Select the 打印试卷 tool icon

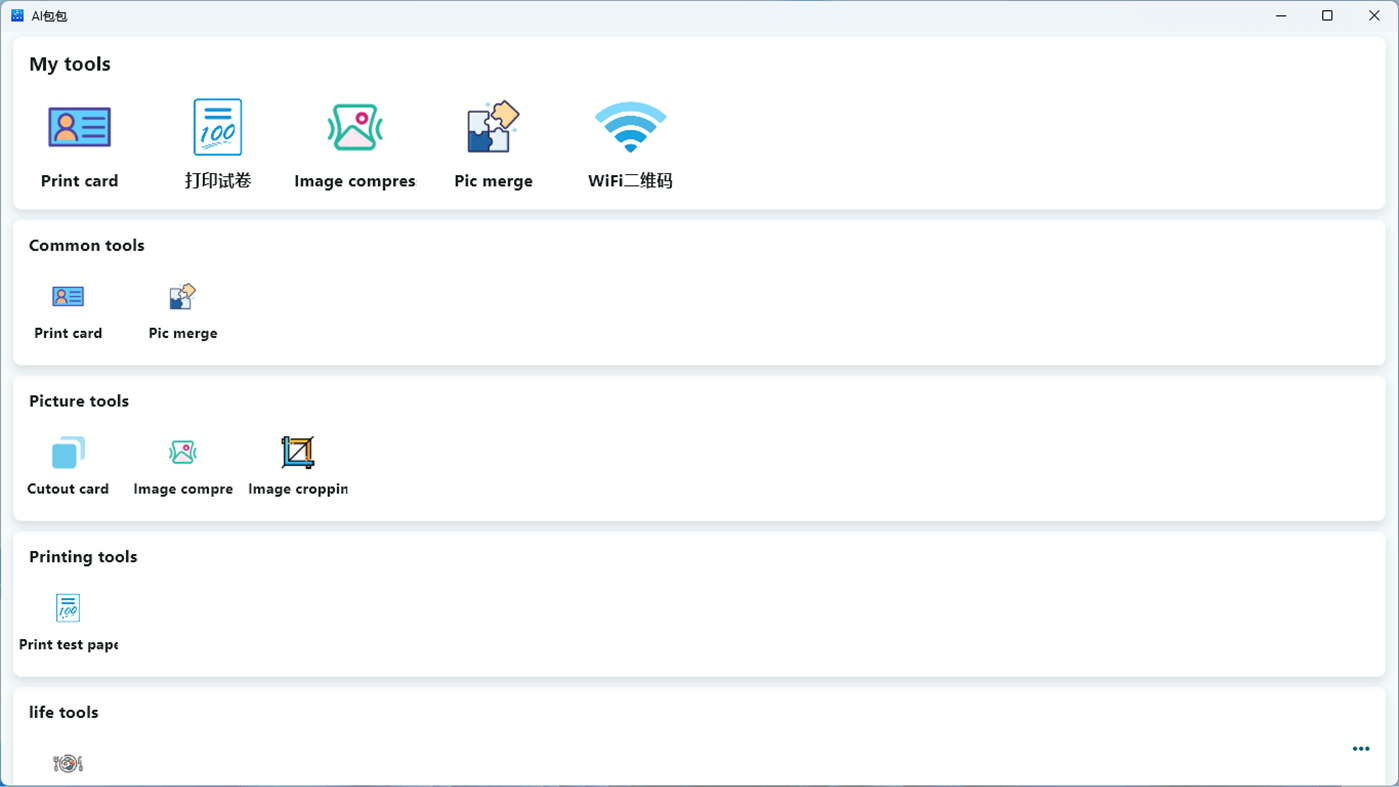(217, 127)
